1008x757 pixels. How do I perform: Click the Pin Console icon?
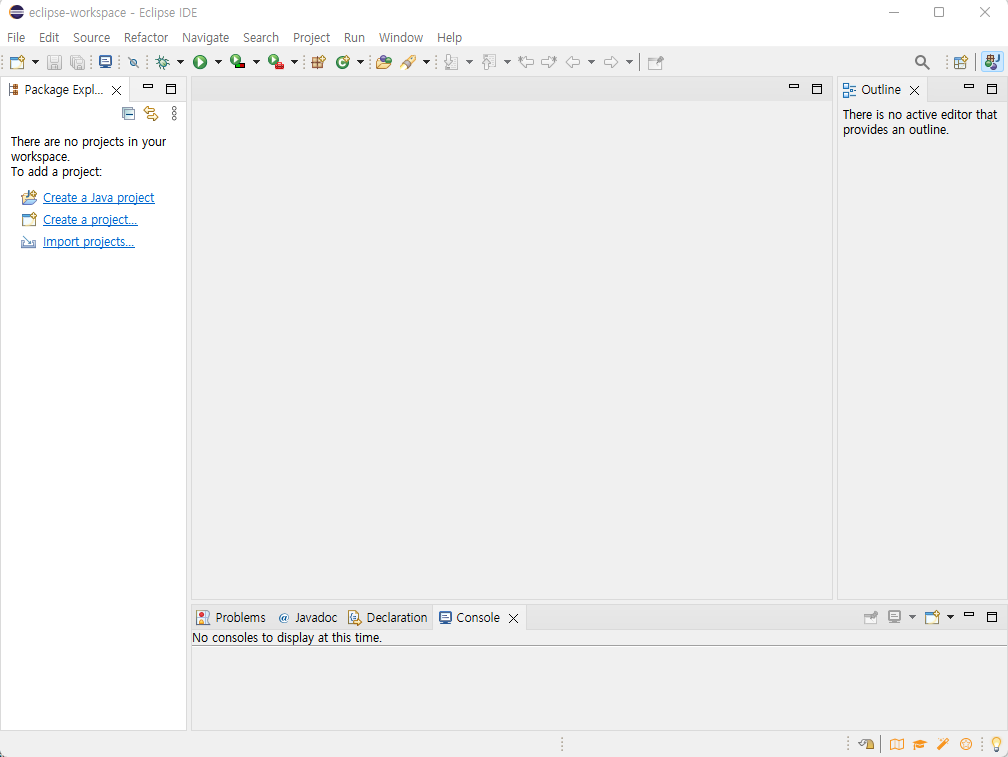coord(871,618)
